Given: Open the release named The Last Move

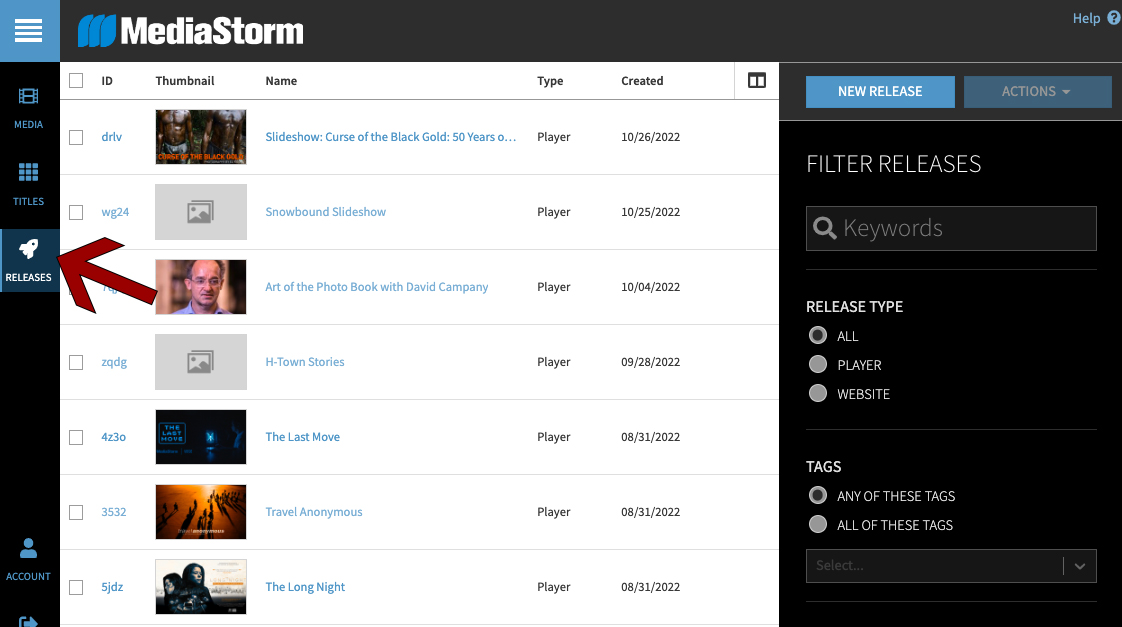Looking at the screenshot, I should tap(302, 436).
